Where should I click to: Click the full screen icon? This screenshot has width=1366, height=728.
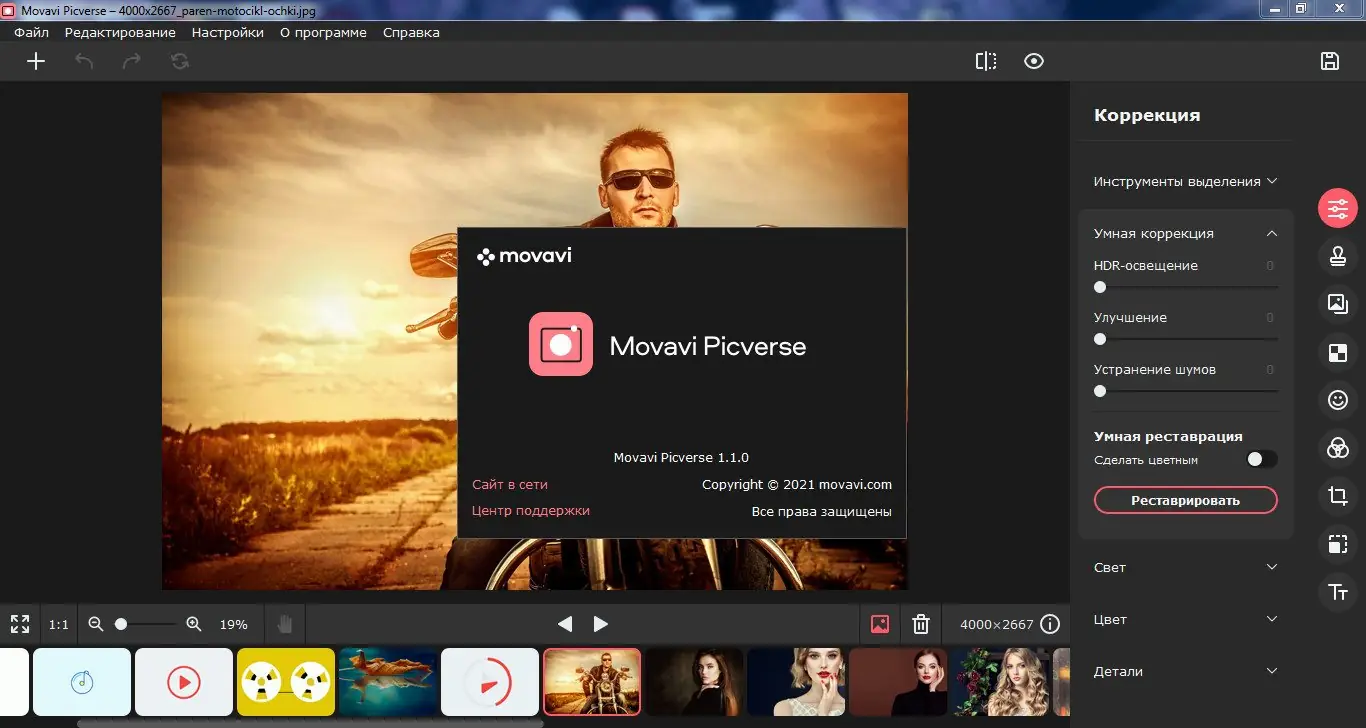20,624
